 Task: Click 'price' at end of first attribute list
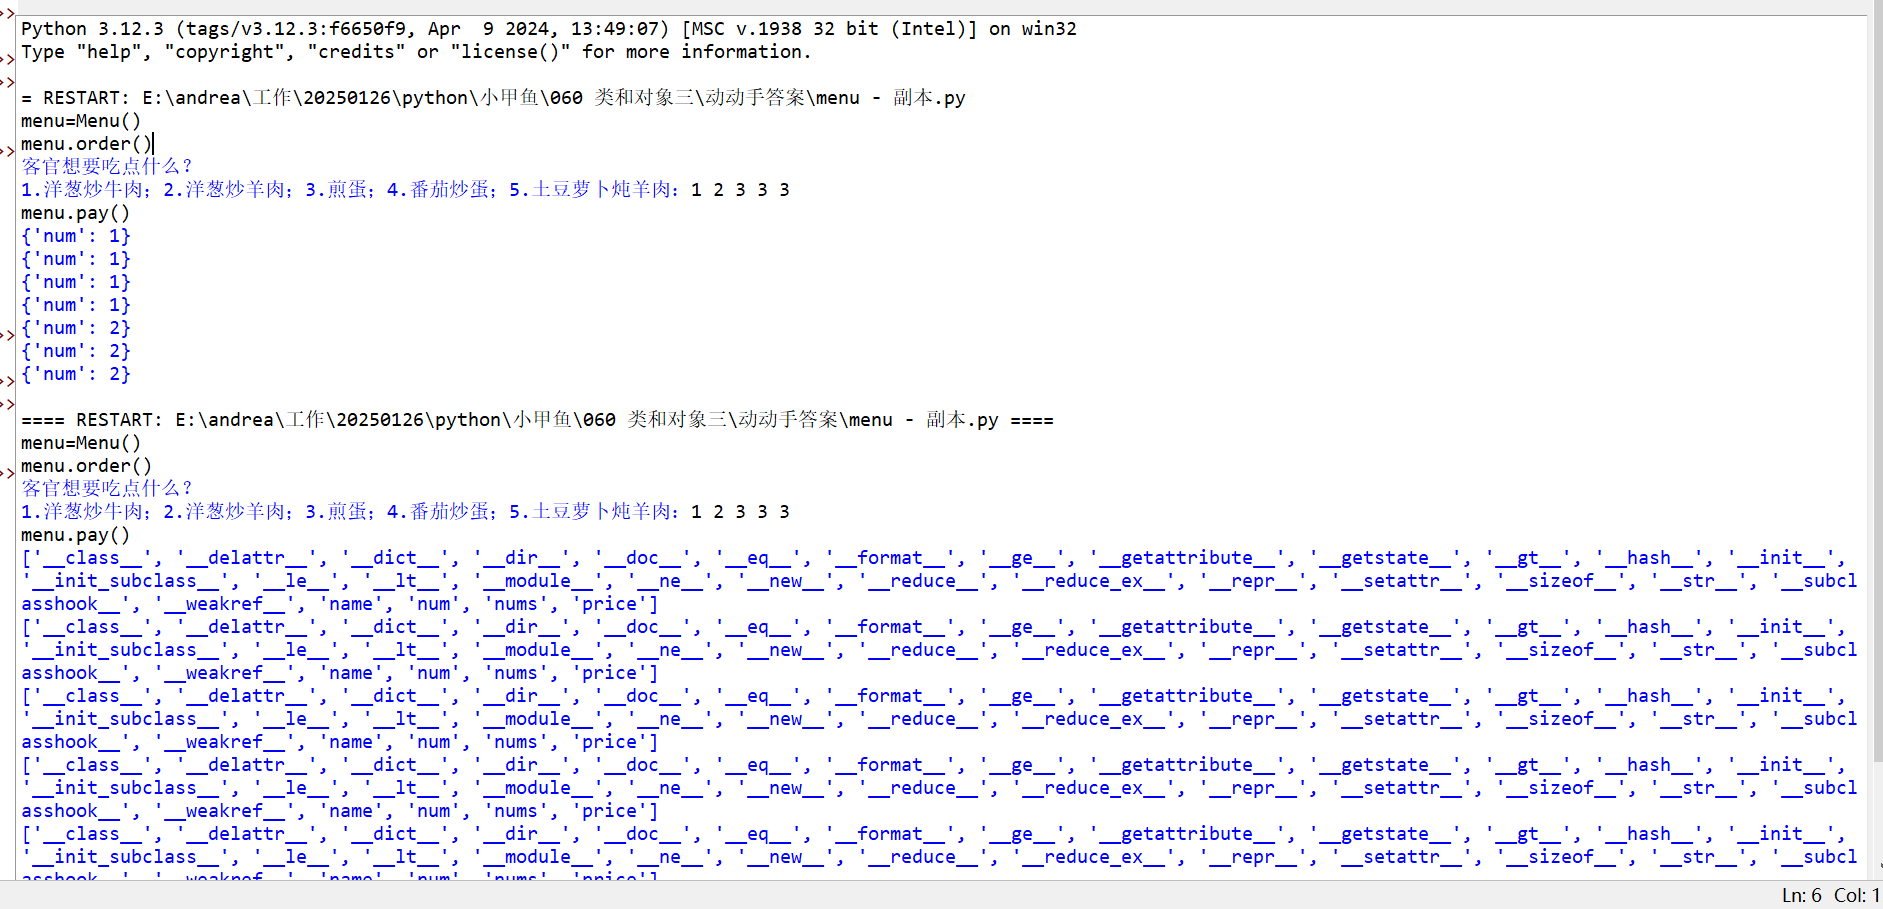point(609,604)
